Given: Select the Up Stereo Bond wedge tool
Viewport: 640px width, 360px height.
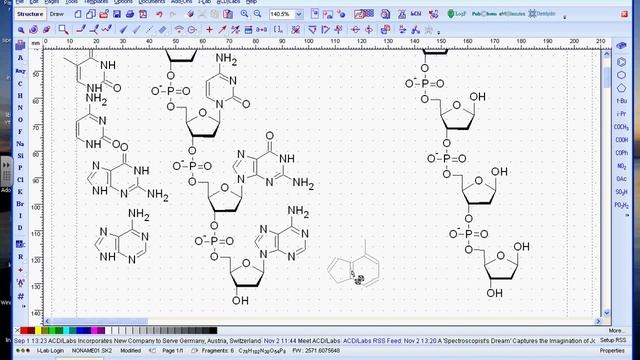Looking at the screenshot, I should coord(124,29).
